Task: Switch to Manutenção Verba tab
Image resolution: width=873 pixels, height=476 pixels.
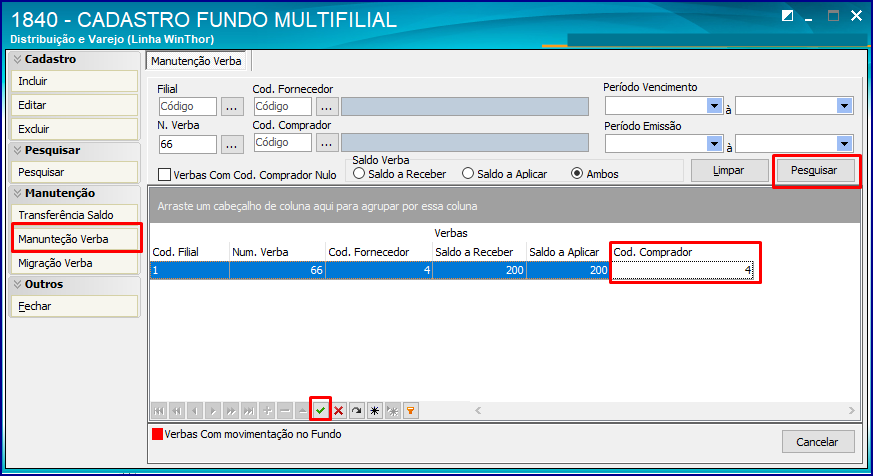Action: pyautogui.click(x=197, y=61)
